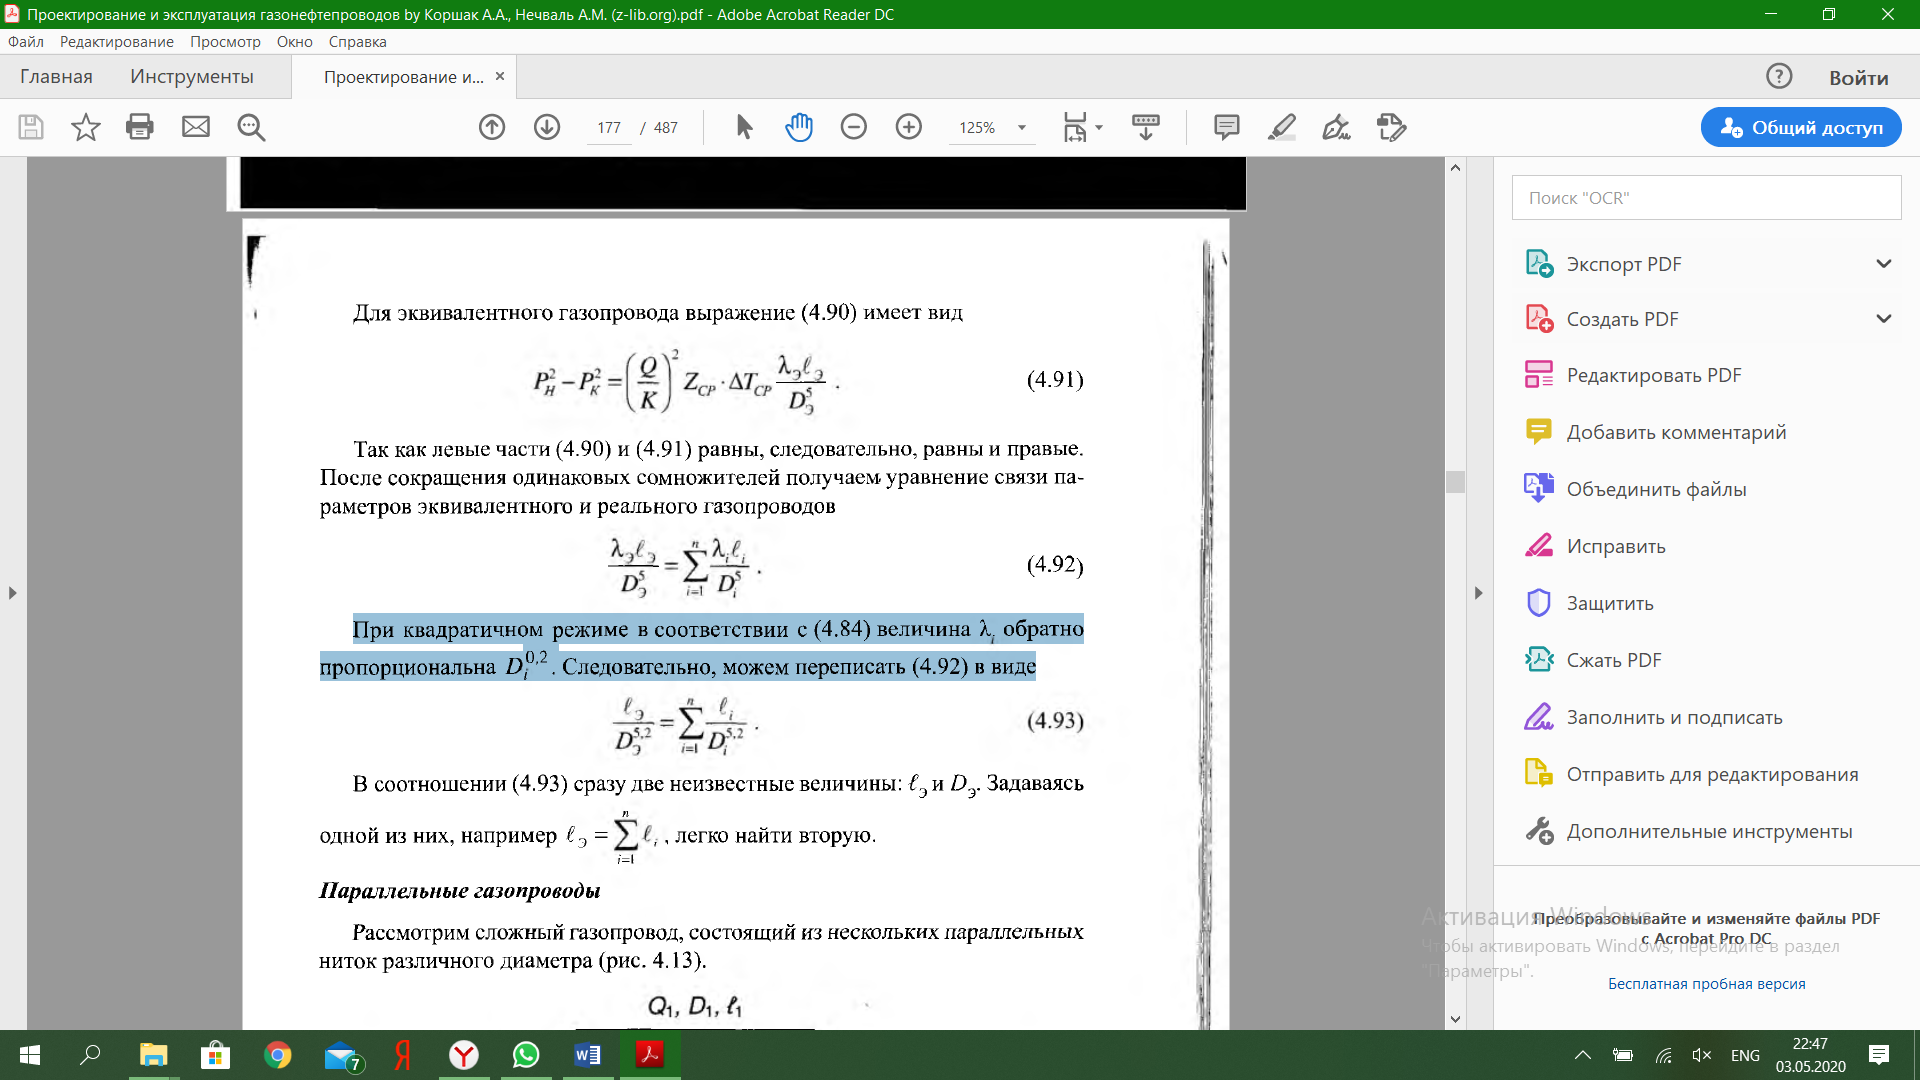The width and height of the screenshot is (1920, 1080).
Task: Click the vertical document scrollbar thumb
Action: point(1456,482)
